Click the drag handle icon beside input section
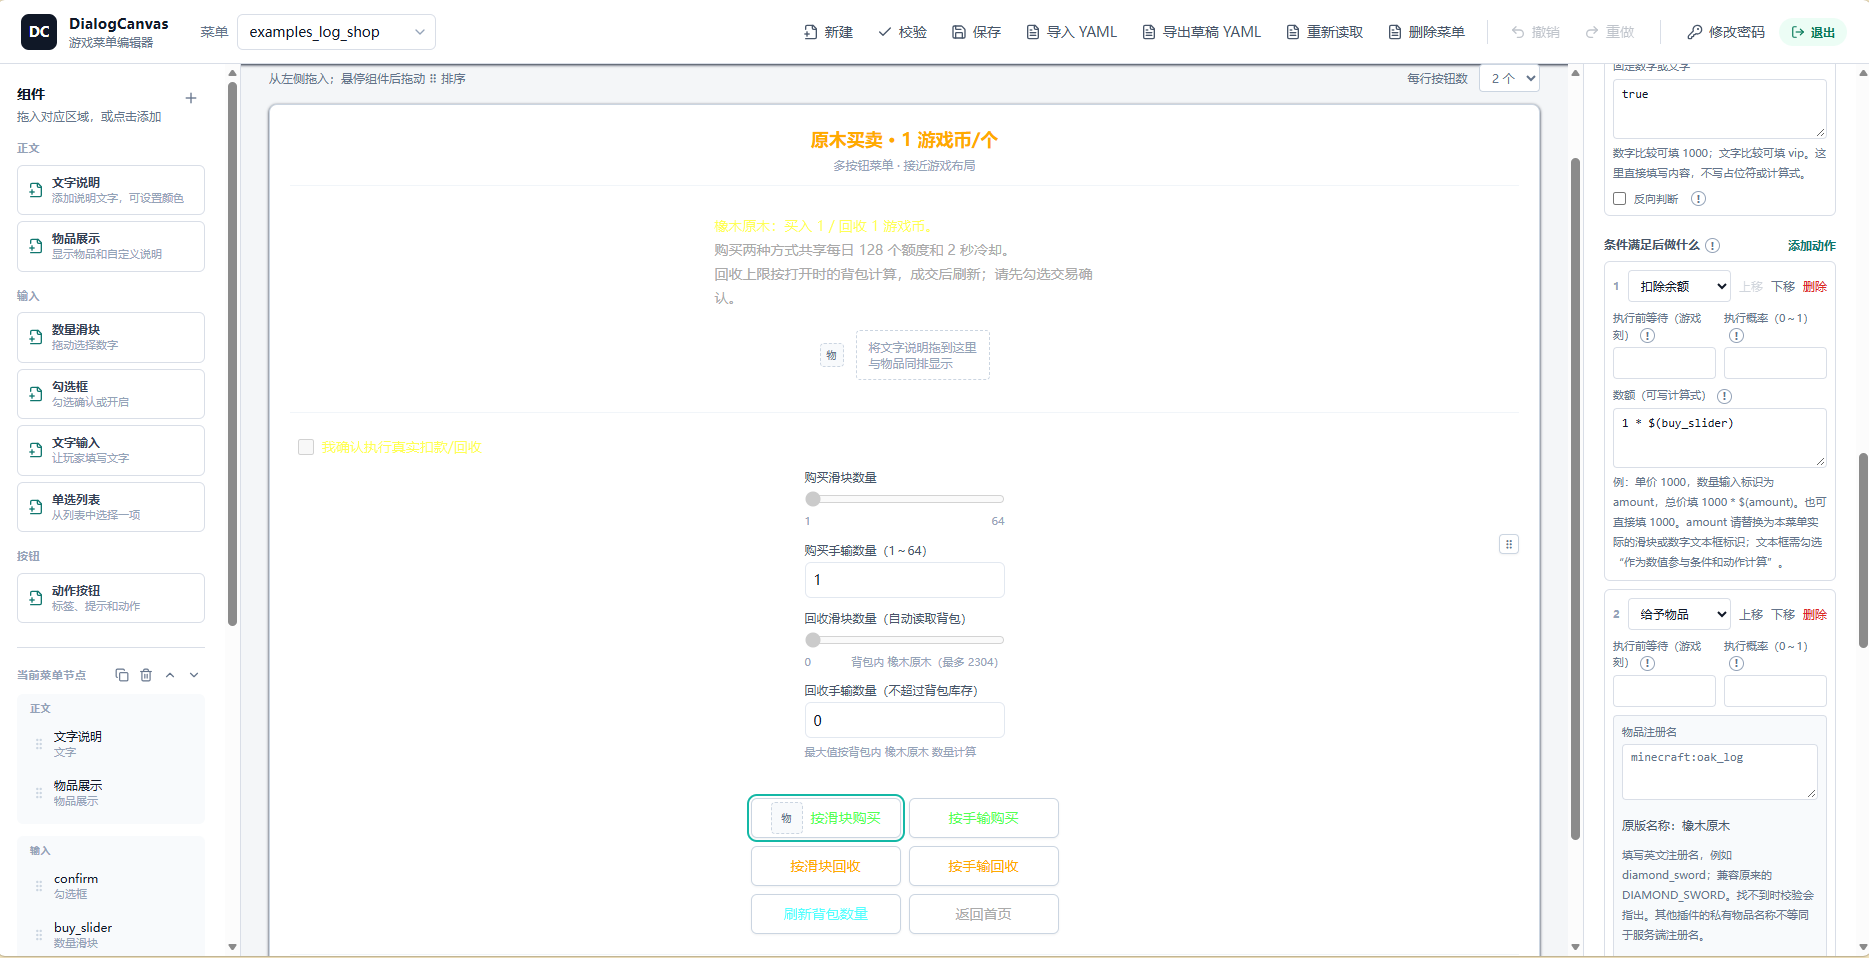The image size is (1869, 958). click(1509, 544)
